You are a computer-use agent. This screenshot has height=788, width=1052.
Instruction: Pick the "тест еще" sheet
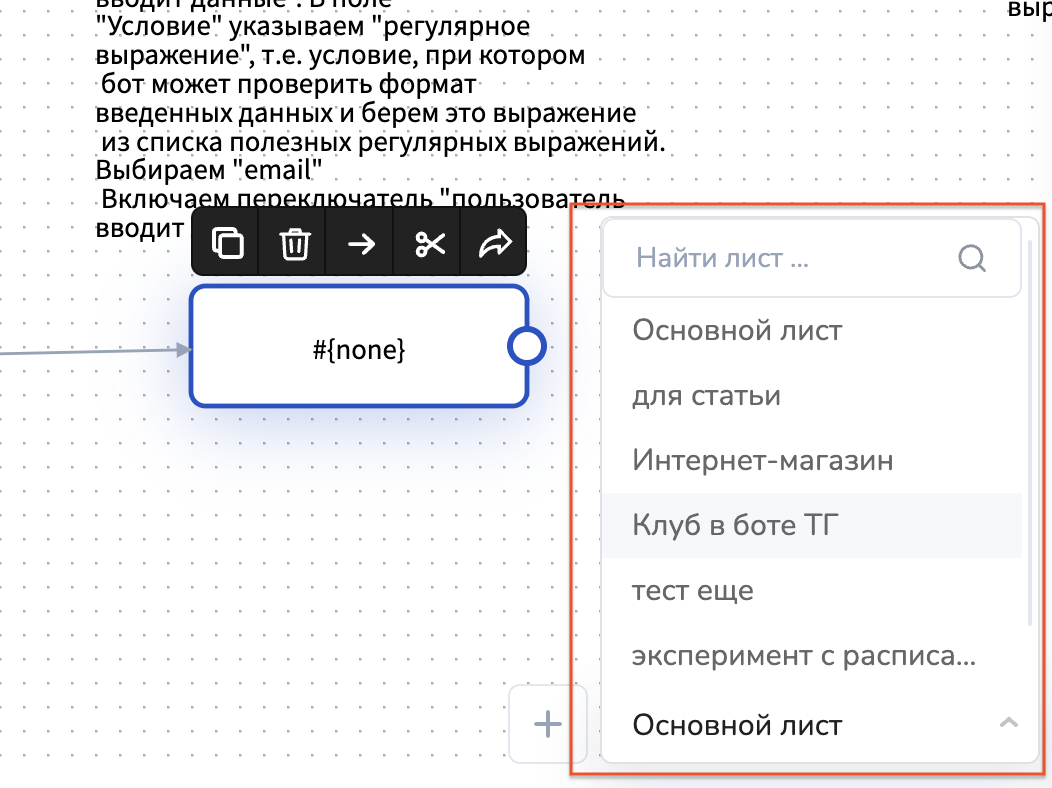pyautogui.click(x=692, y=591)
